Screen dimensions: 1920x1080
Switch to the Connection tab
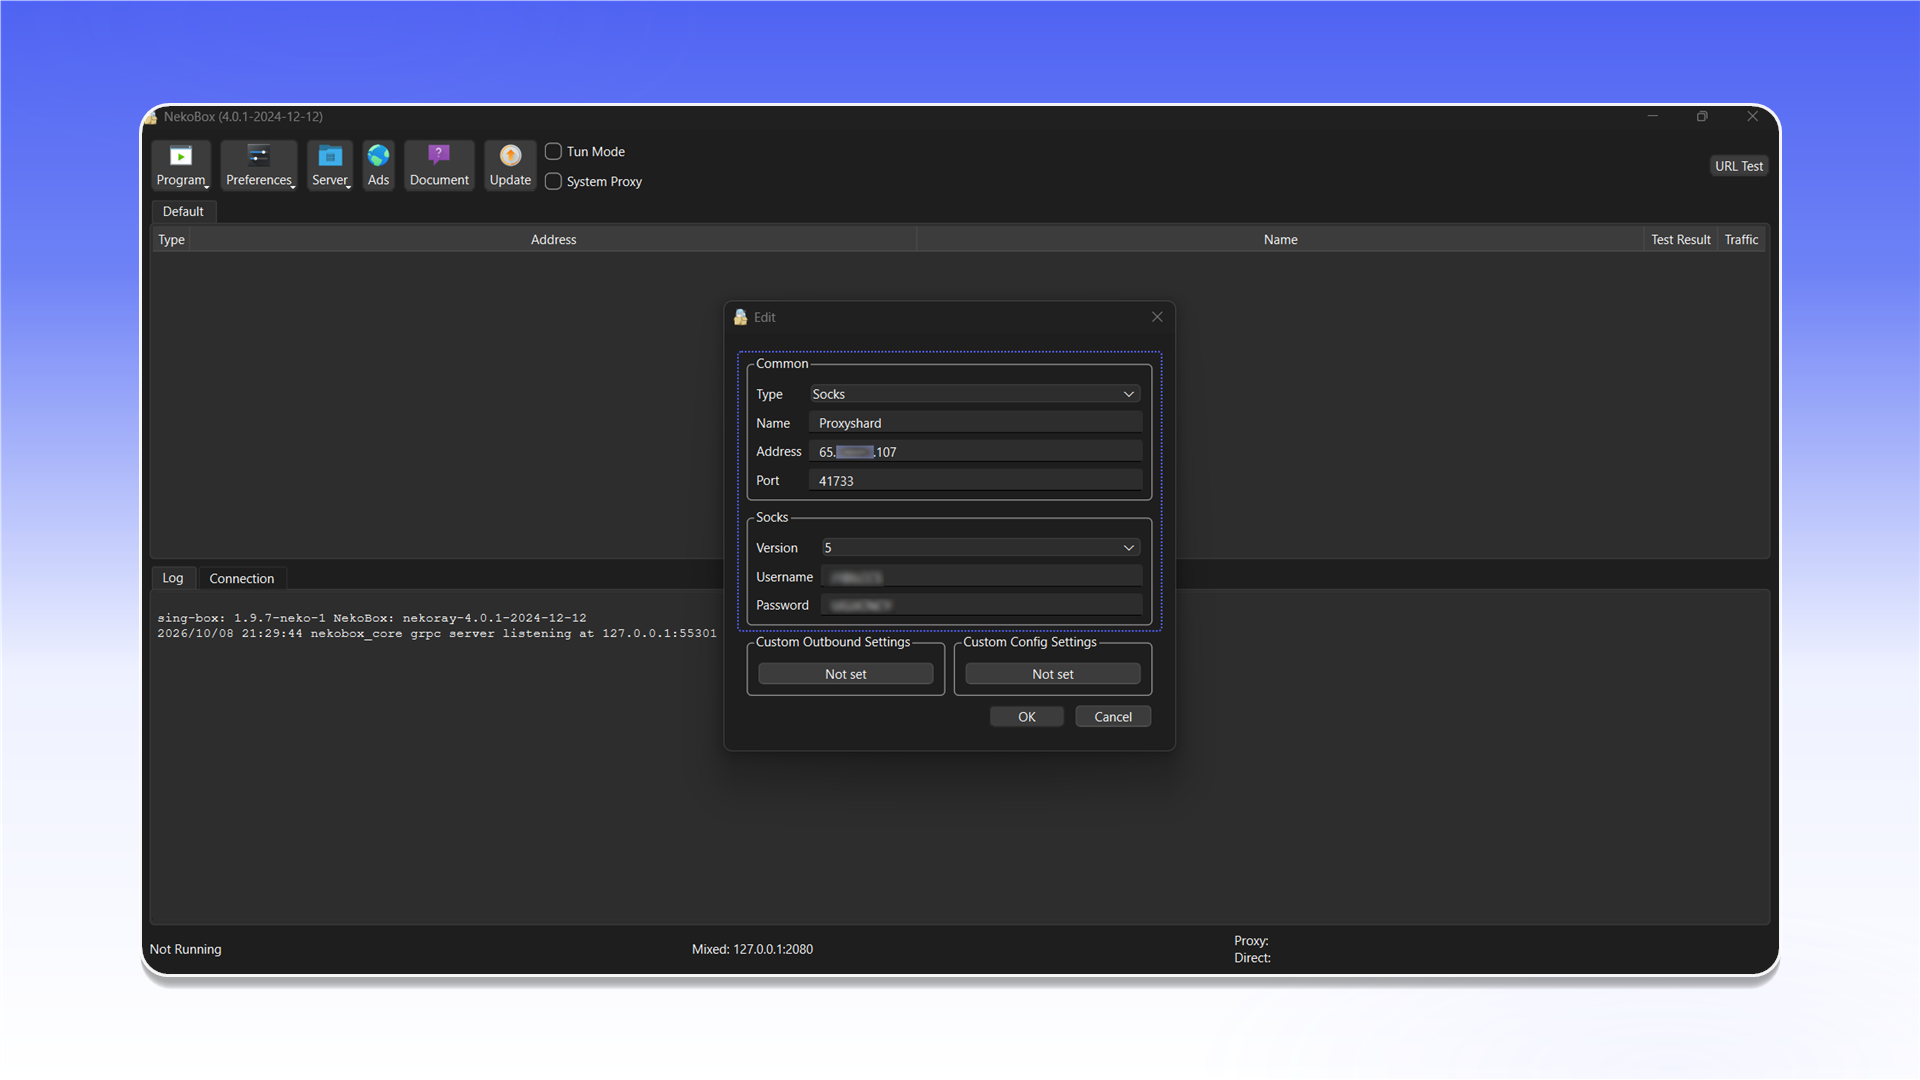(x=241, y=578)
